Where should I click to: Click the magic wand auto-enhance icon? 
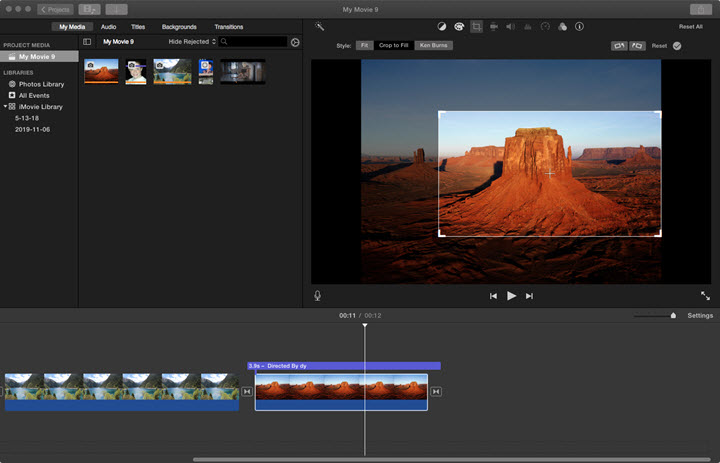pyautogui.click(x=320, y=27)
